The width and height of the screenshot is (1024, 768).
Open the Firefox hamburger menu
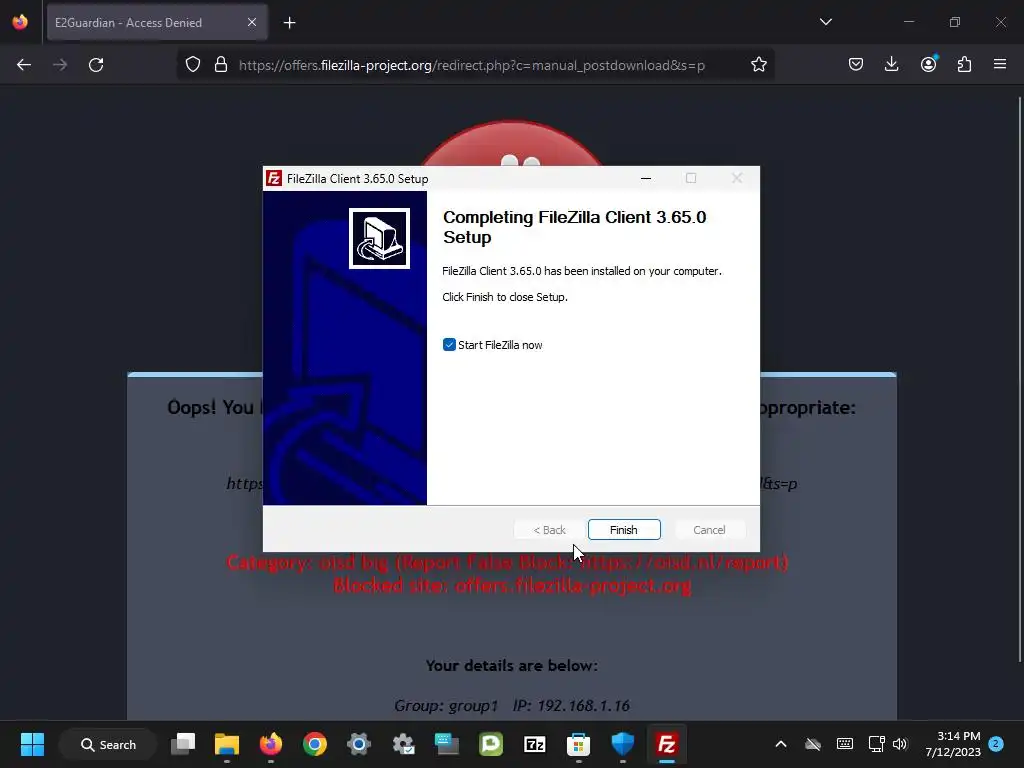tap(1000, 64)
